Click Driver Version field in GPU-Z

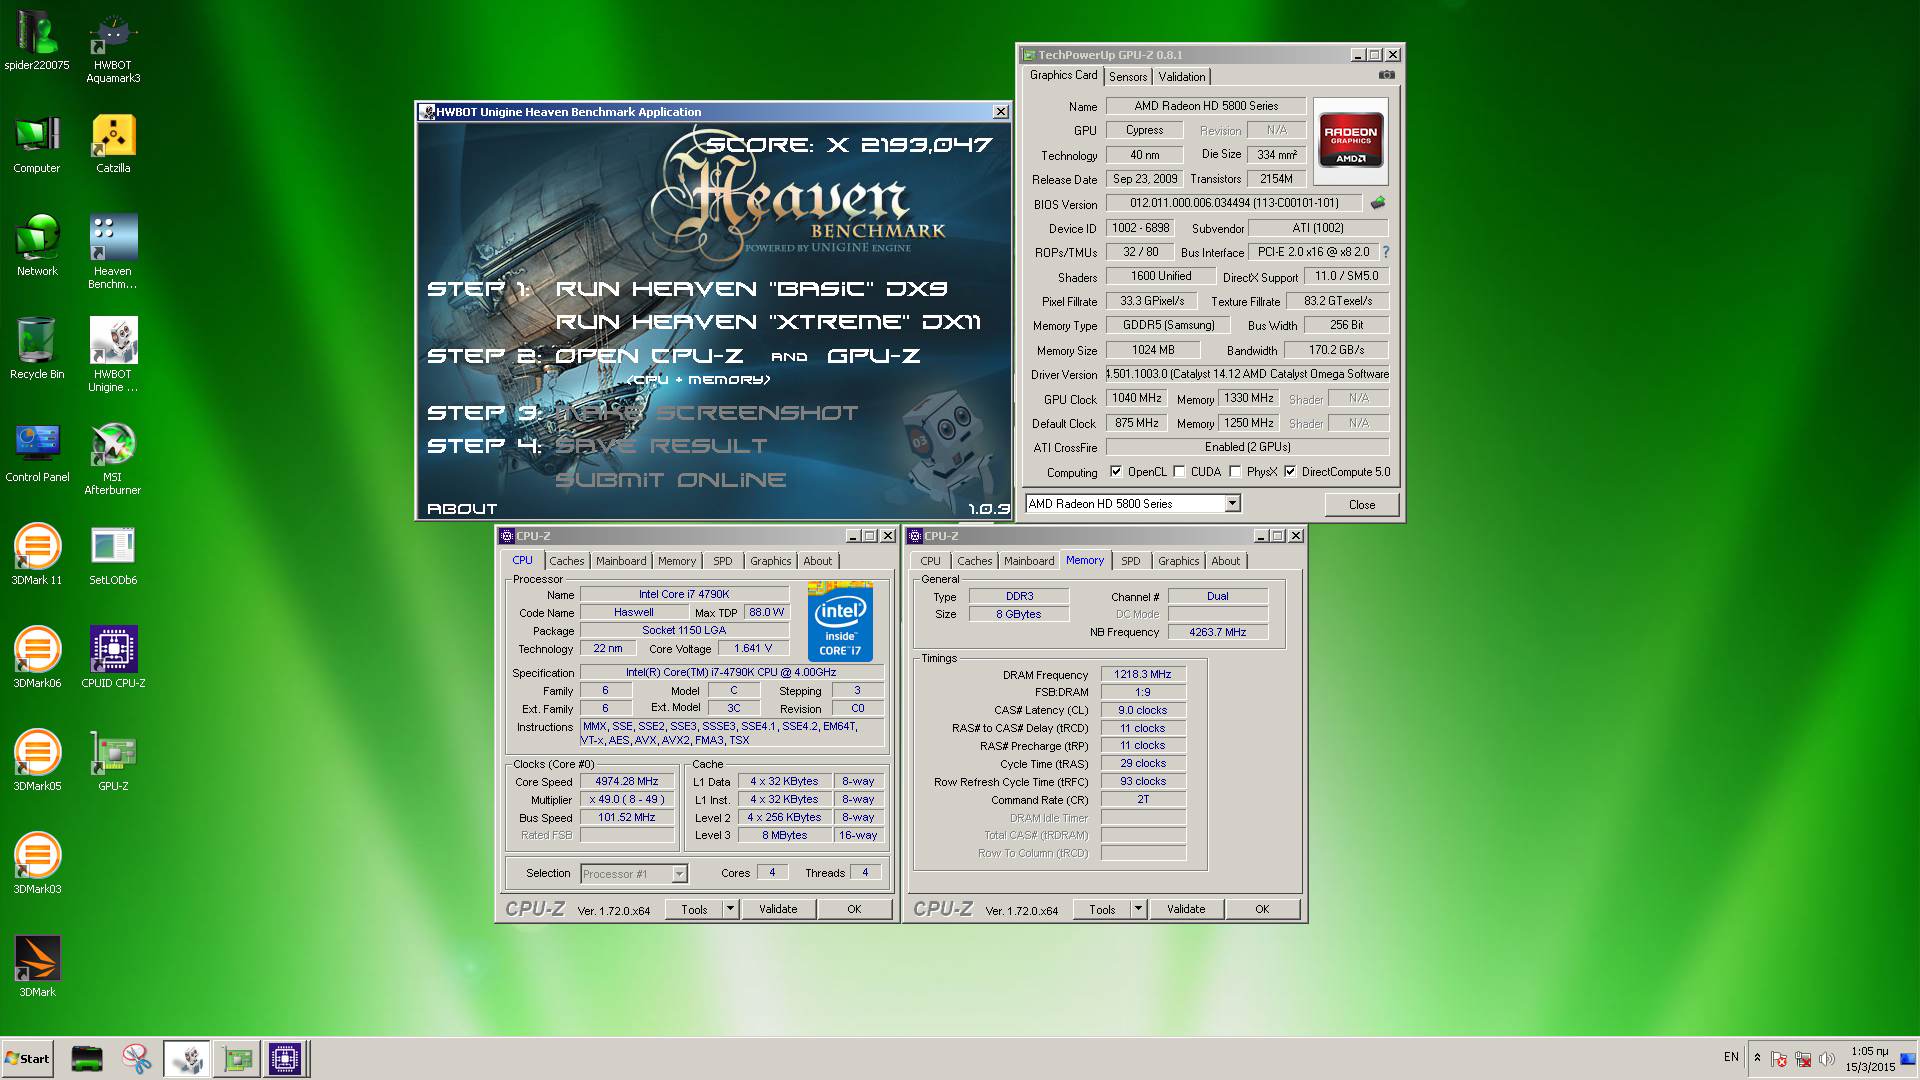coord(1247,374)
